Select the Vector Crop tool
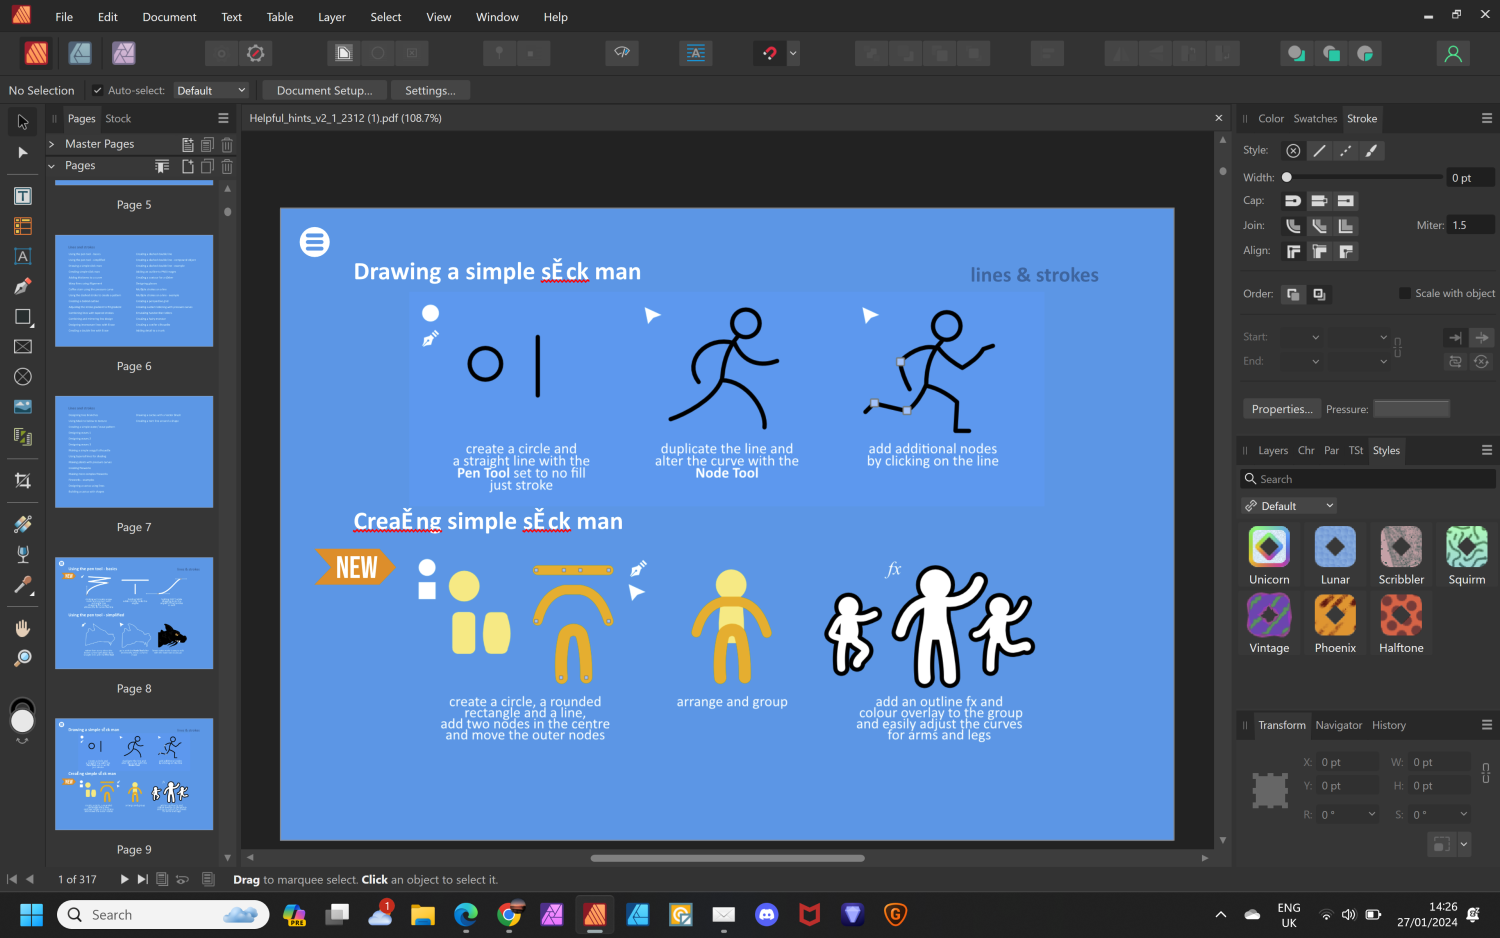Image resolution: width=1500 pixels, height=938 pixels. tap(22, 480)
